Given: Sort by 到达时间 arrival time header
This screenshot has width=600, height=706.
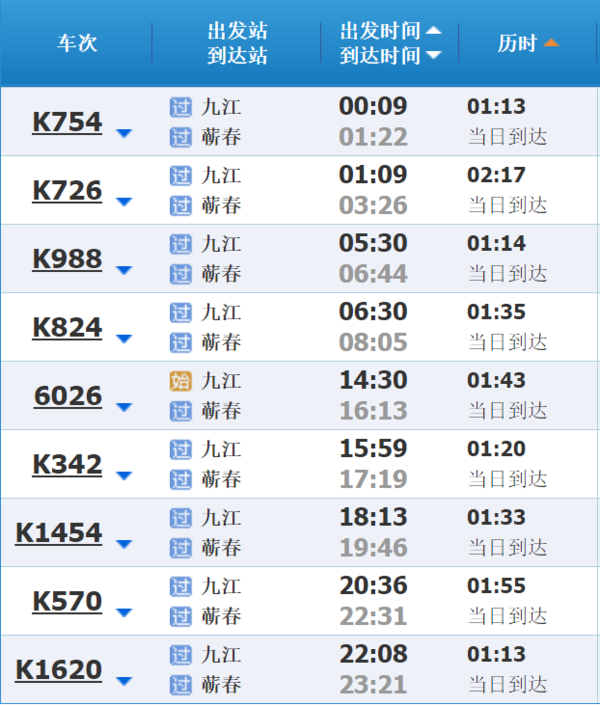Looking at the screenshot, I should tap(390, 56).
